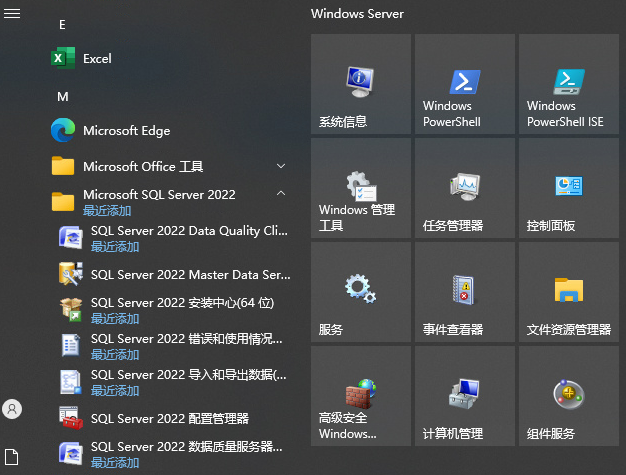Expand Microsoft Office 工具 folder chevron
The width and height of the screenshot is (626, 475).
[281, 166]
